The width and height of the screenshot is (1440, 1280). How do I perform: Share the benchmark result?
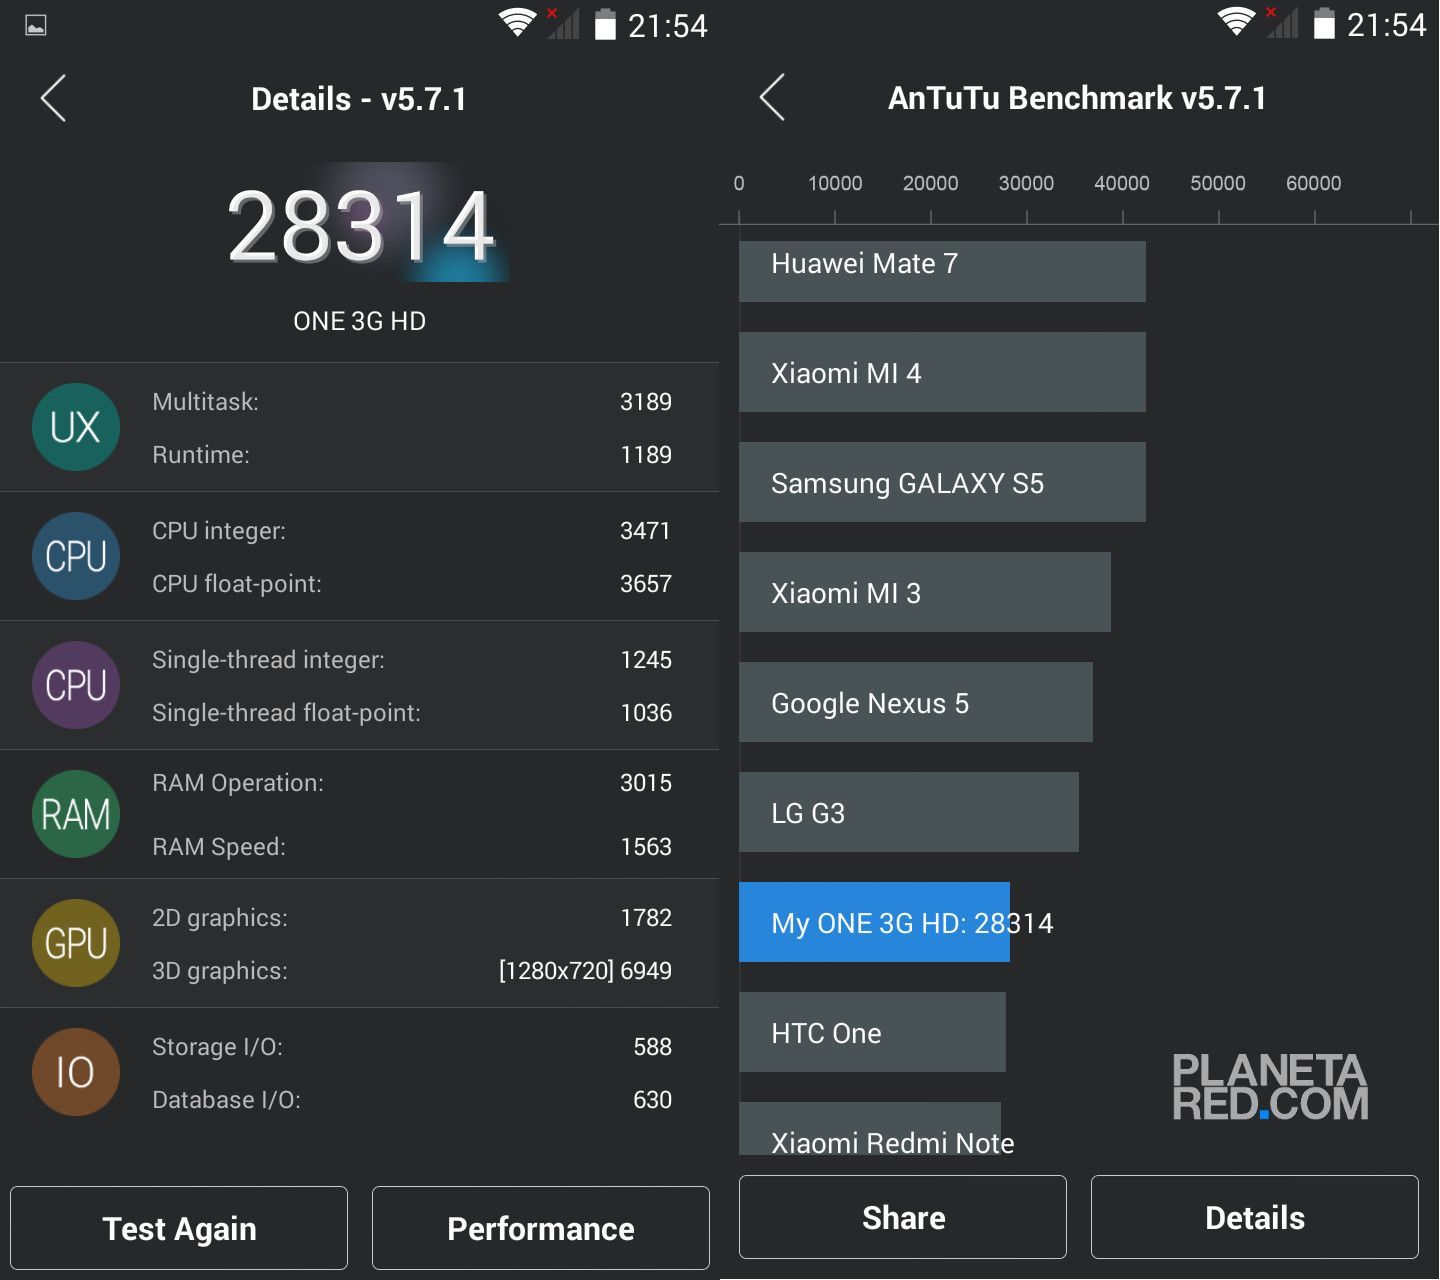coord(902,1217)
